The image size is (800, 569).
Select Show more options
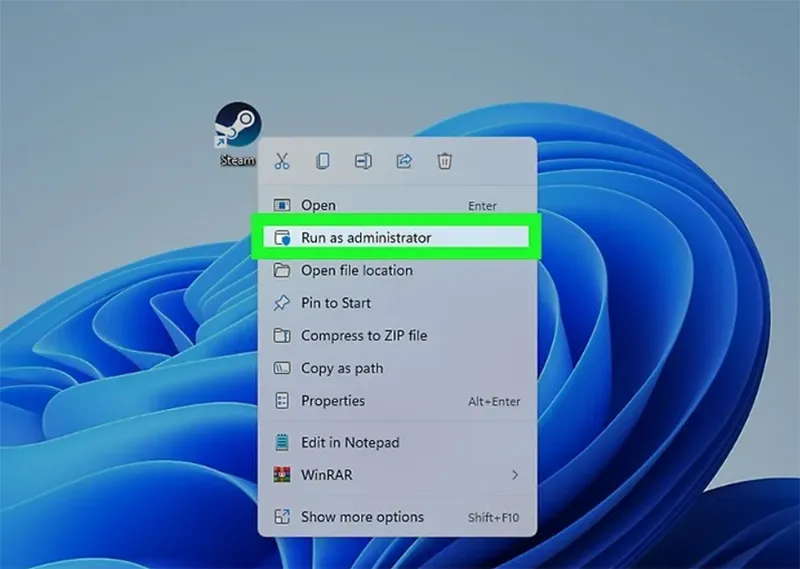(397, 517)
